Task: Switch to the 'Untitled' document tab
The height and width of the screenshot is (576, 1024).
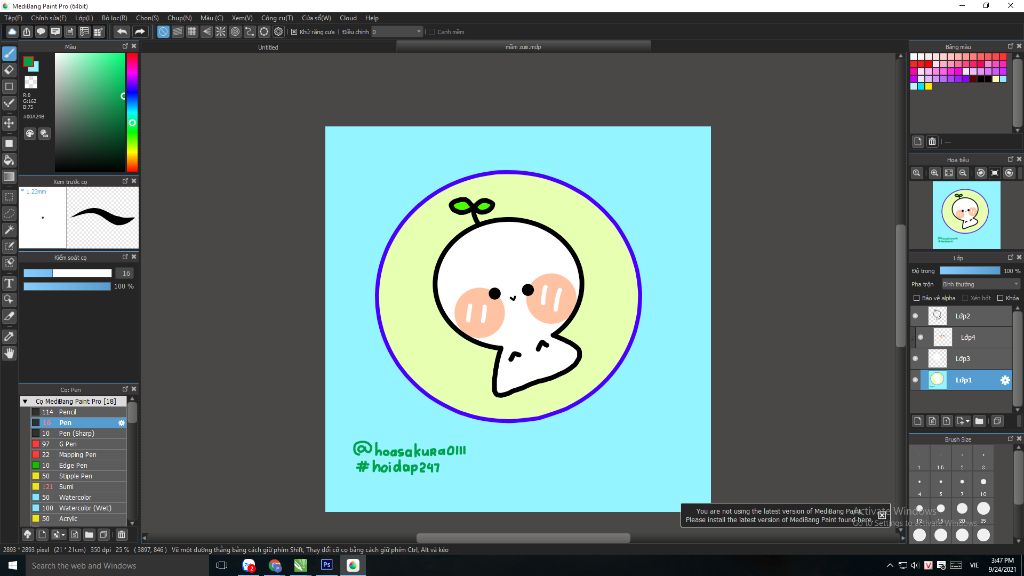Action: coord(268,47)
